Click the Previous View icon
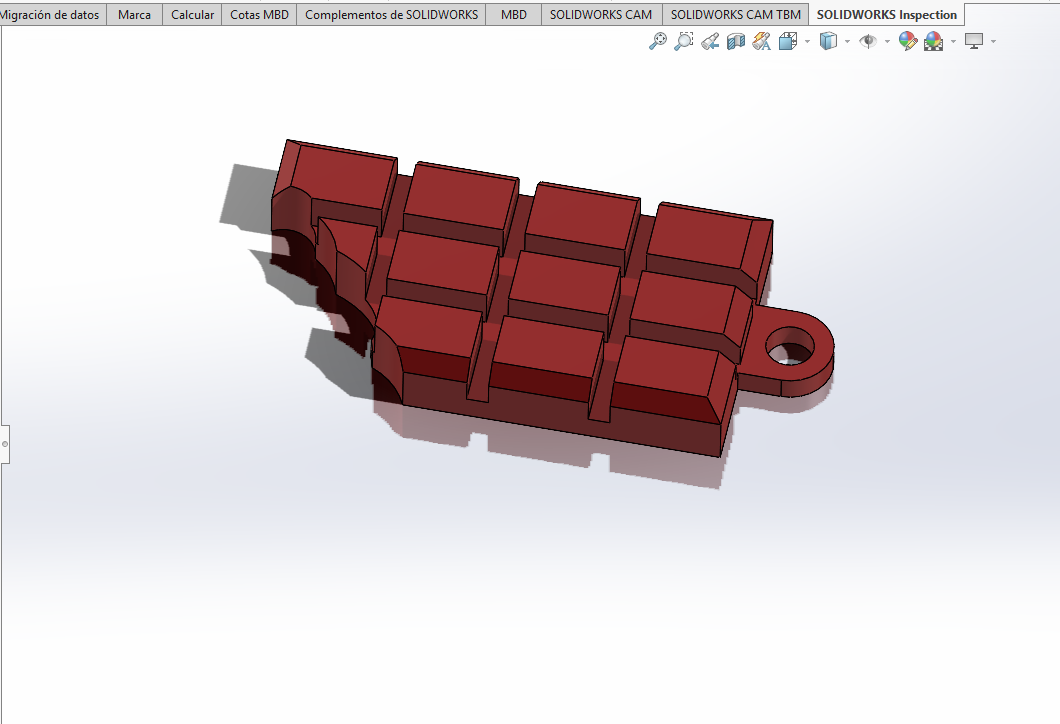This screenshot has width=1060, height=724. 710,41
